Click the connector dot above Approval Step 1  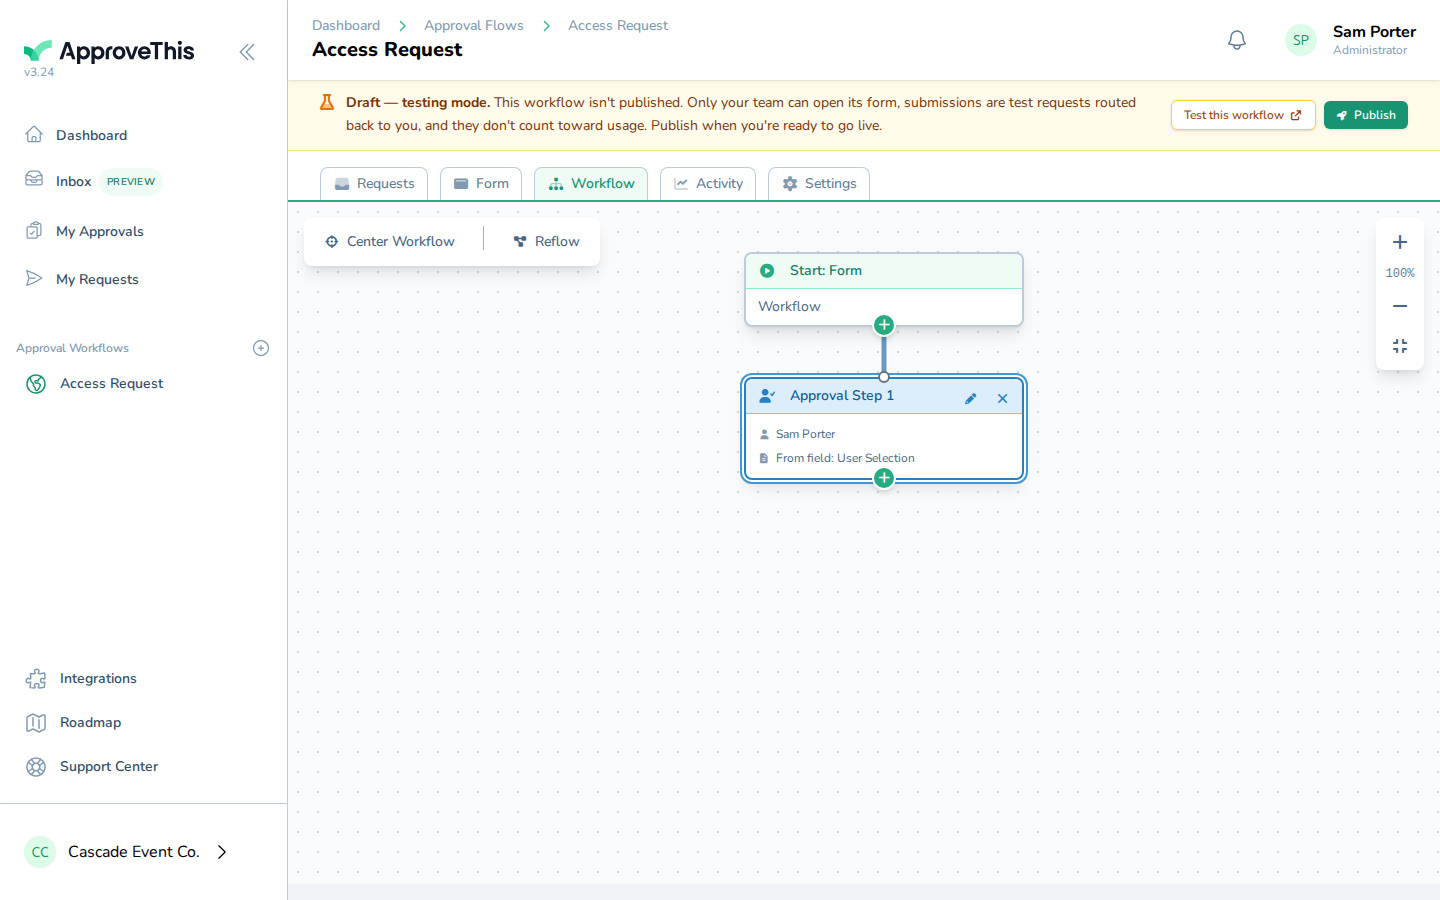pos(884,377)
